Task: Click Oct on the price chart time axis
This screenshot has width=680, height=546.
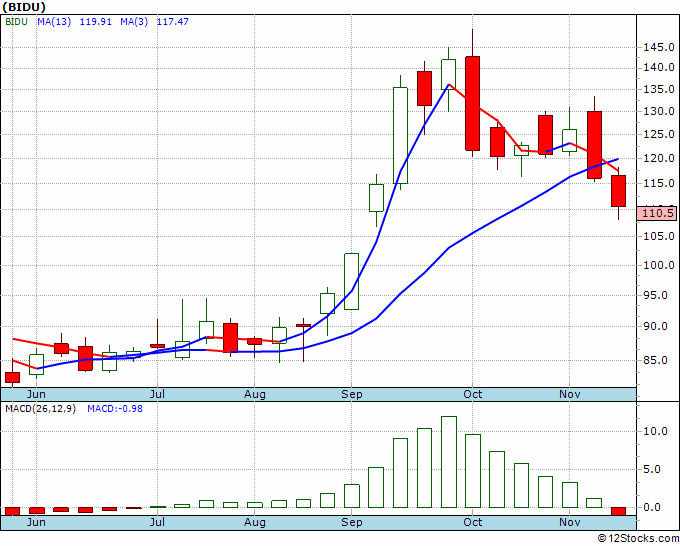Action: (x=473, y=394)
